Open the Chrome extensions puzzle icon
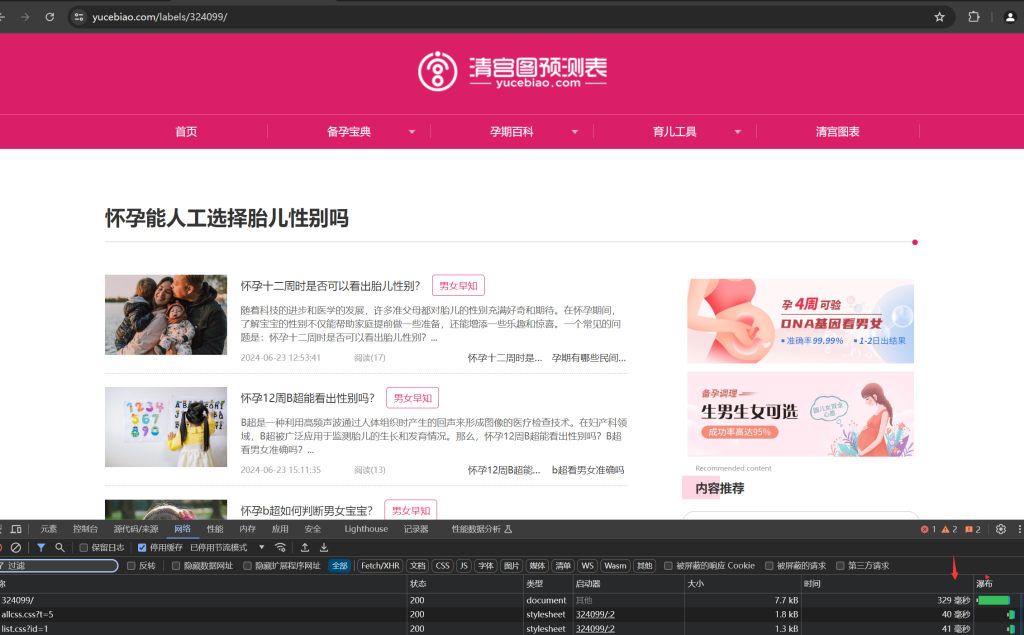 (973, 17)
